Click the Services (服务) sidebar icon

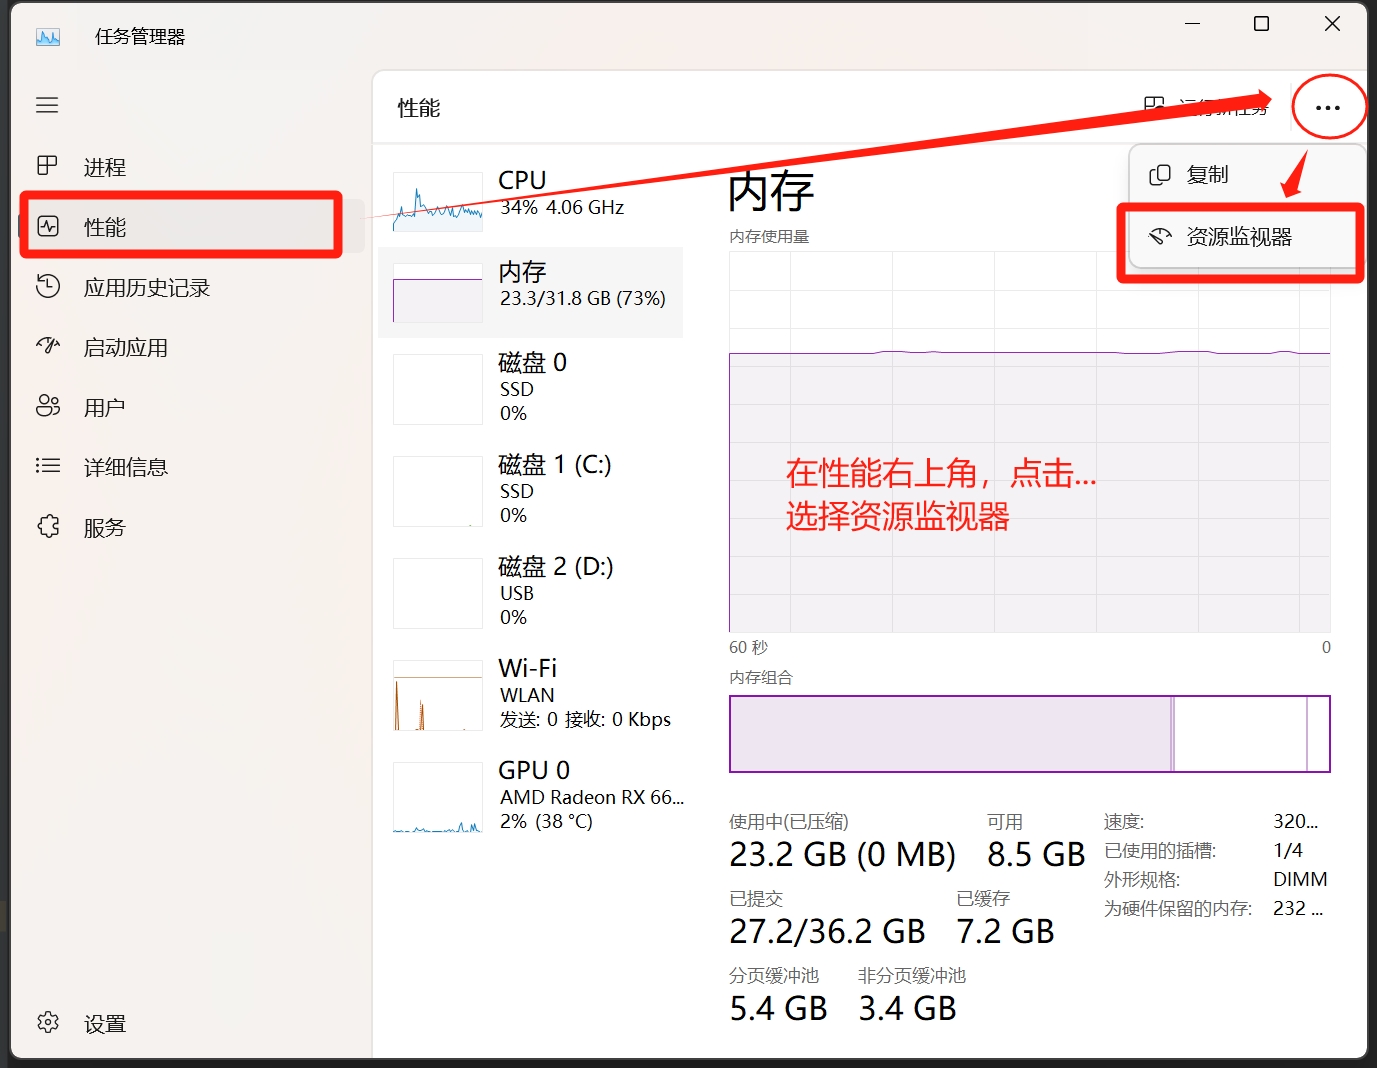[47, 526]
